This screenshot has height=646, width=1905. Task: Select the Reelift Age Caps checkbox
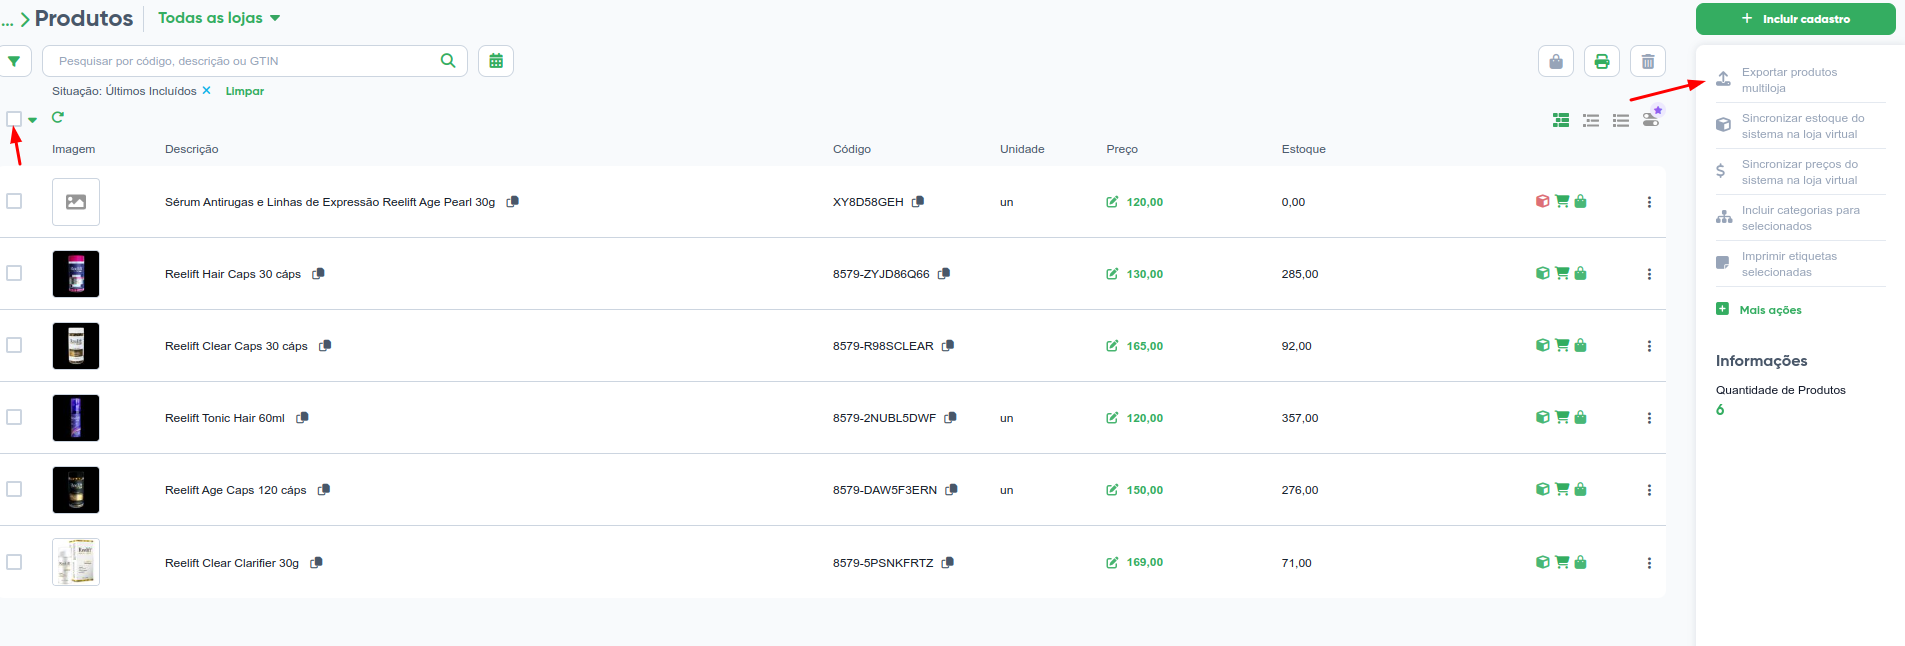click(14, 489)
